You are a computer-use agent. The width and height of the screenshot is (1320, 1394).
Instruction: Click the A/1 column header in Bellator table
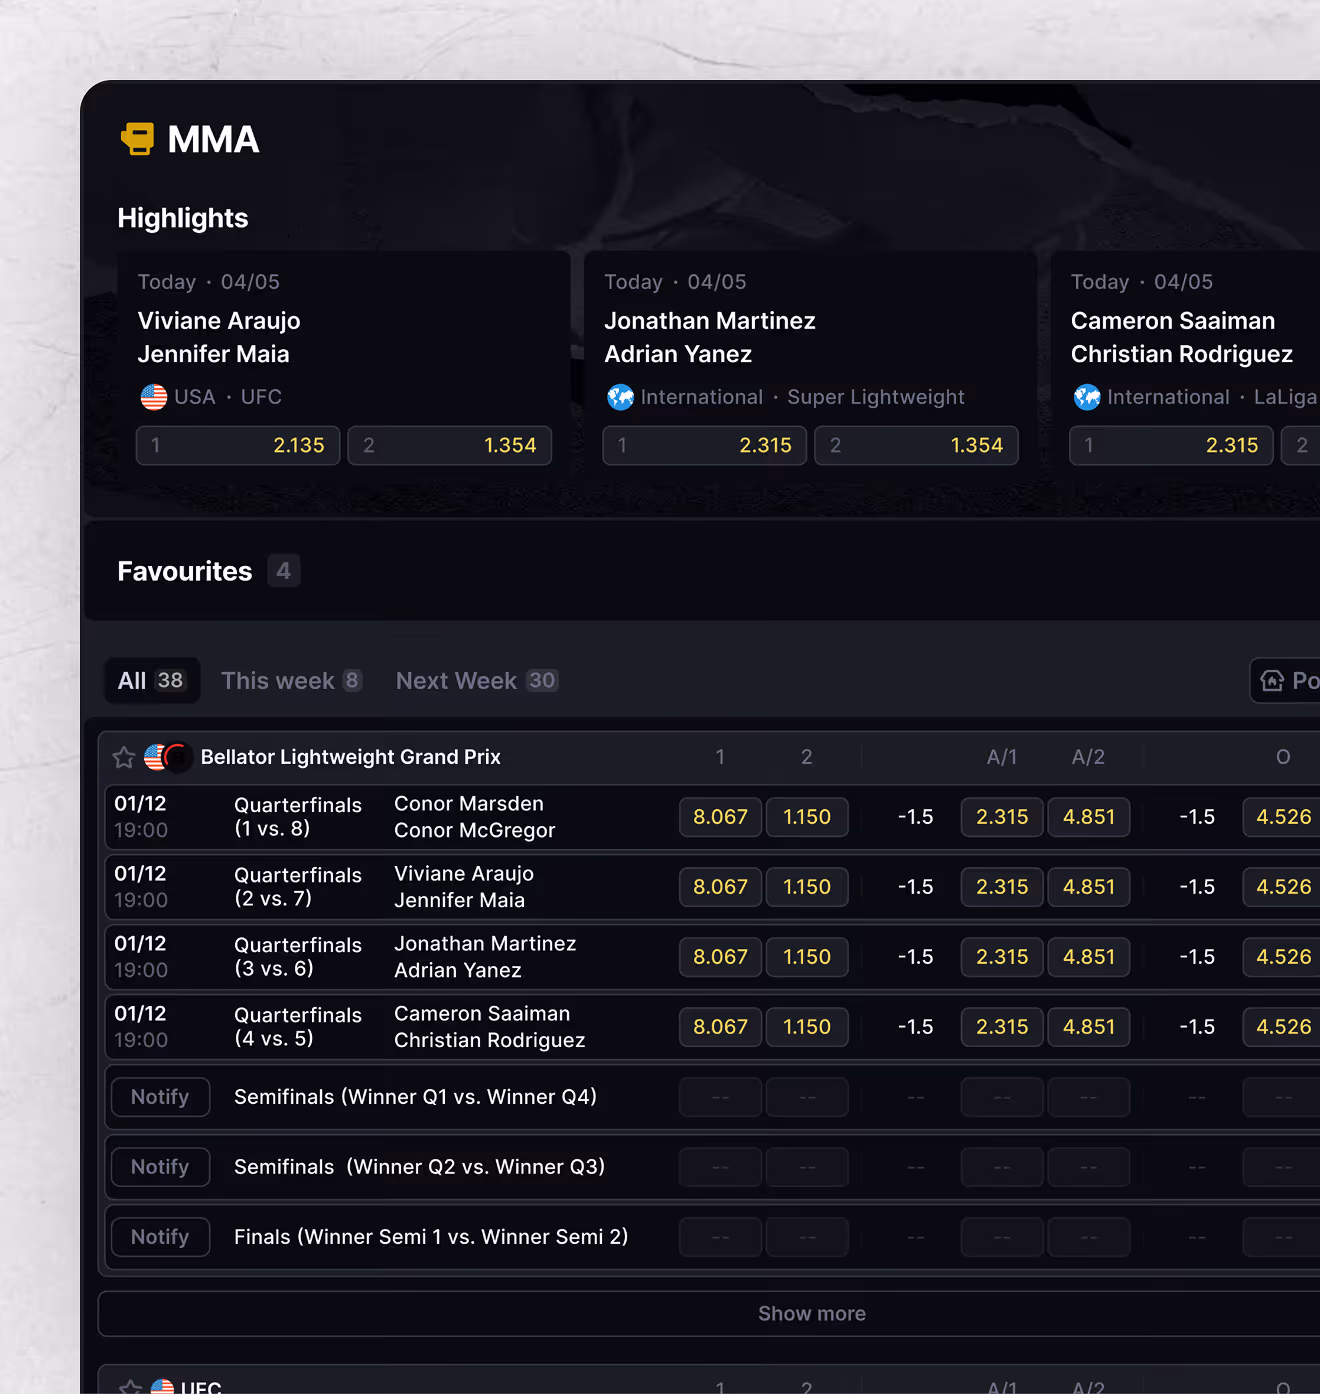pos(1002,757)
